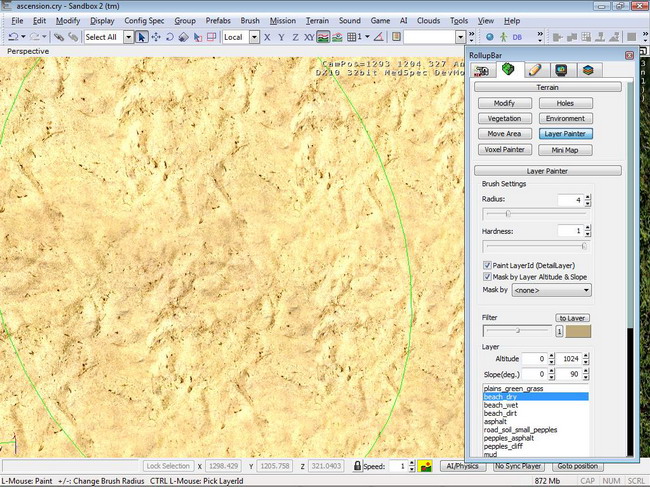Toggle Mask by Layer Altitude & Slope

[x=487, y=276]
